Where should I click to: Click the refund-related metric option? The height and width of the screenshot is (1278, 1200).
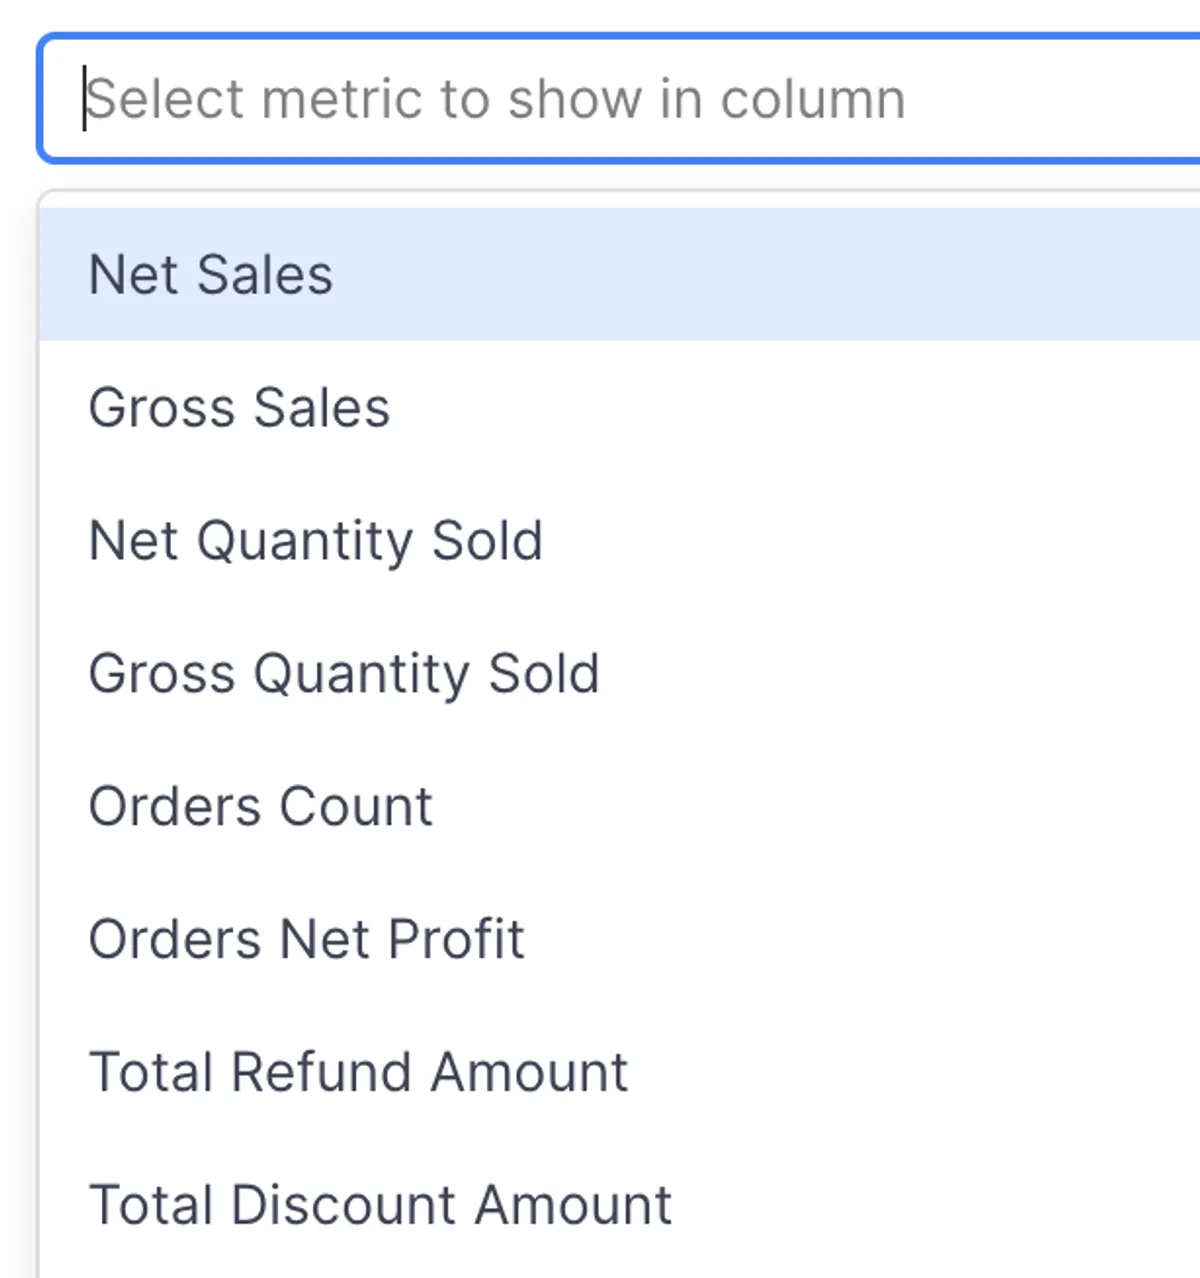(x=357, y=1071)
